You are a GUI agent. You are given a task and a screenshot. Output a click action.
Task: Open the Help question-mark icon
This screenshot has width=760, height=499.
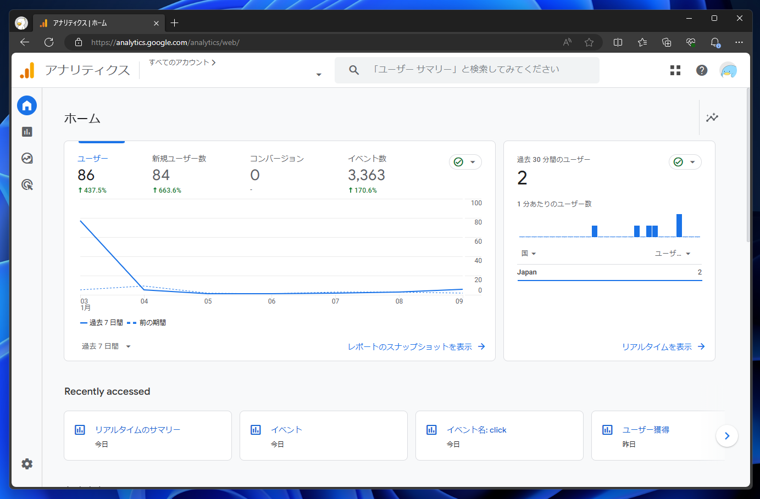tap(701, 70)
